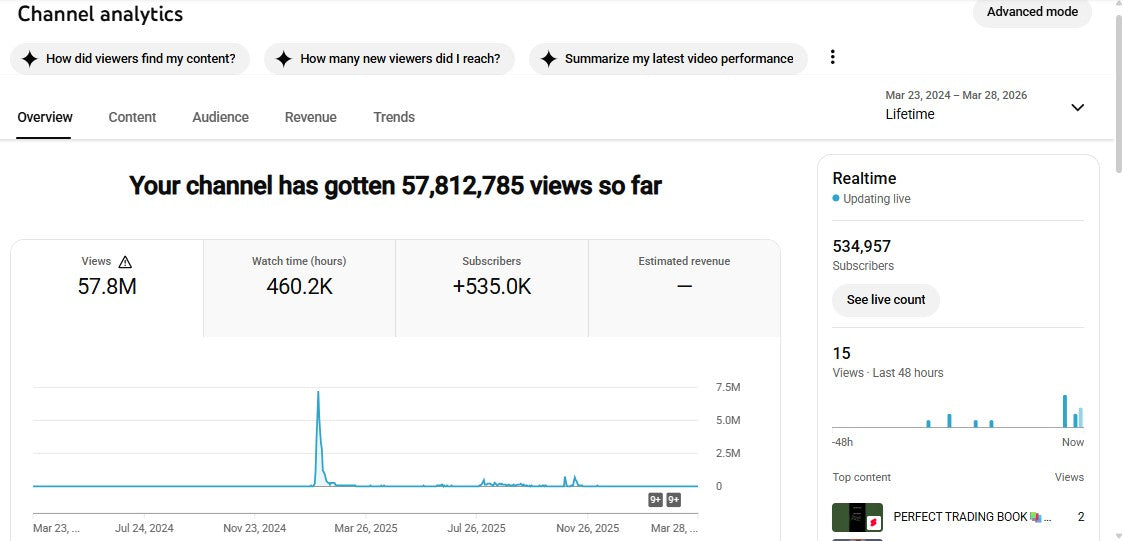Go to the Trends tab
This screenshot has width=1123, height=541.
click(x=394, y=117)
